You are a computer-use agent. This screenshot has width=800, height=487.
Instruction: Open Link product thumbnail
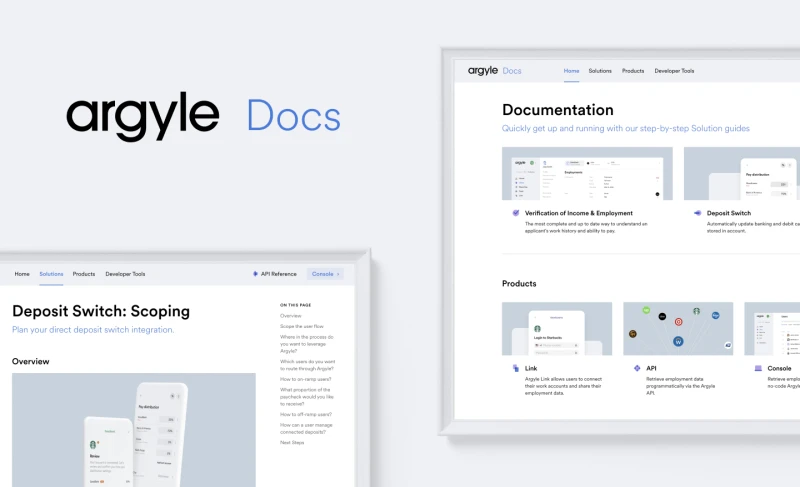coord(557,328)
